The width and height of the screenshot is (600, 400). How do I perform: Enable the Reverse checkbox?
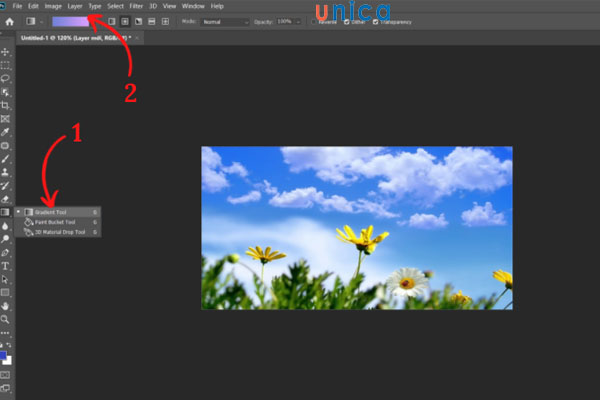[313, 22]
